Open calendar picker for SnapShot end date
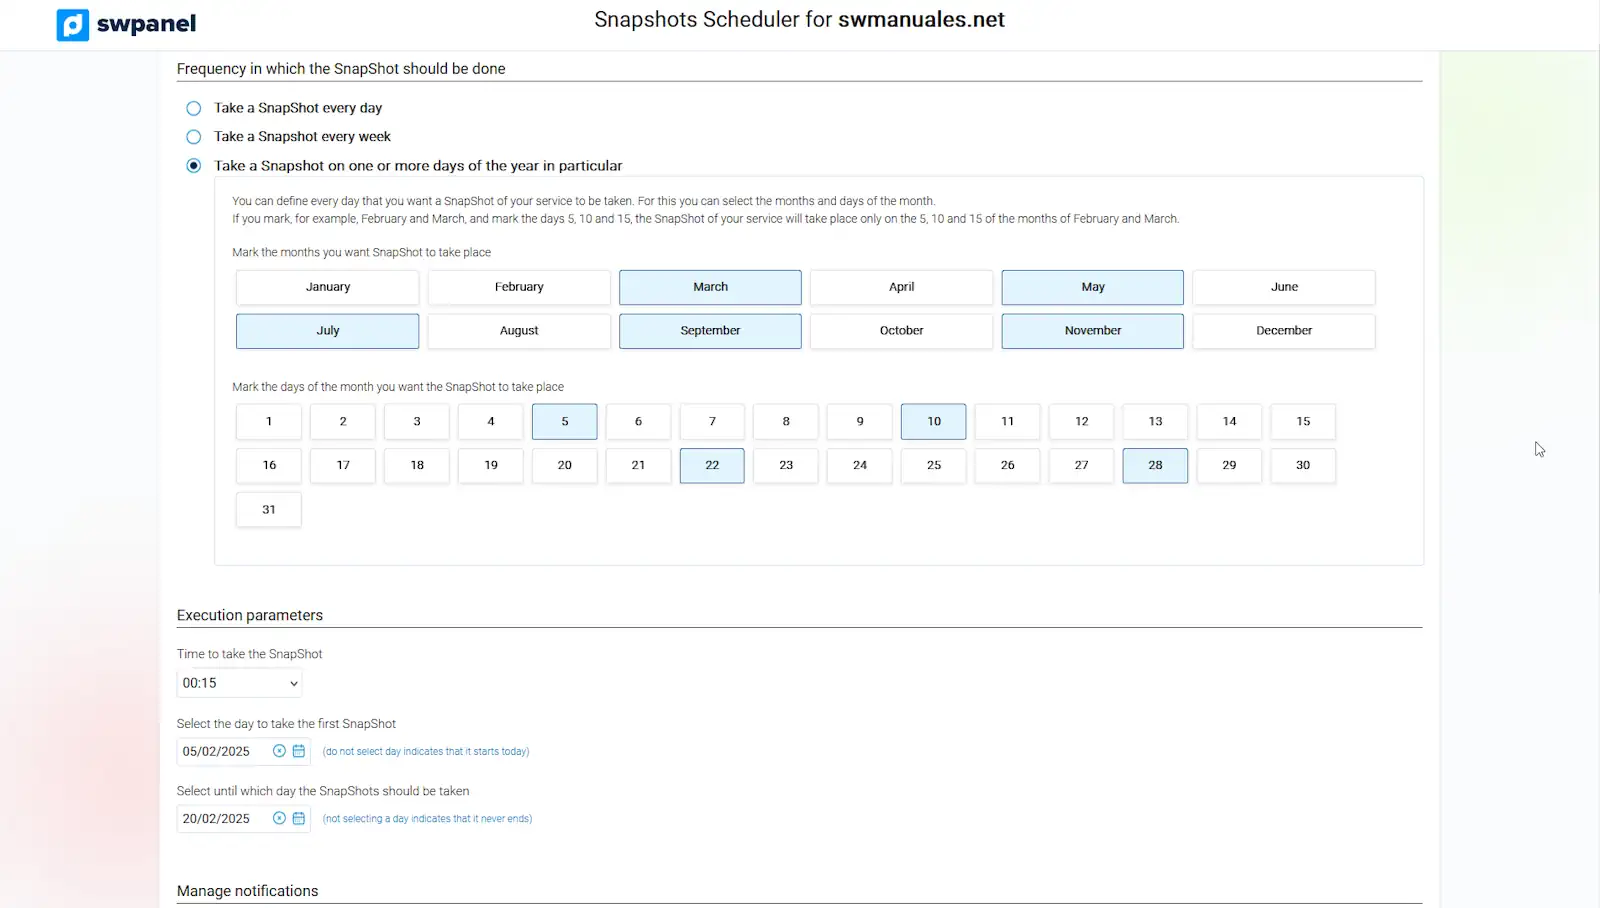This screenshot has width=1600, height=908. pyautogui.click(x=298, y=818)
